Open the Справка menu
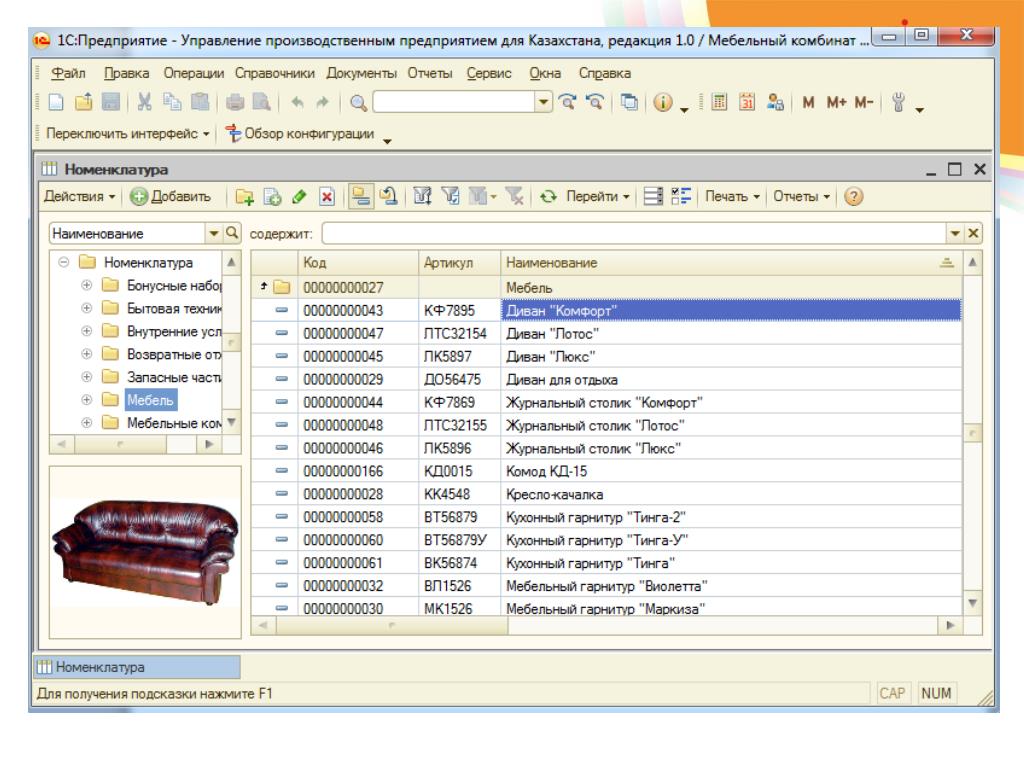 click(605, 73)
